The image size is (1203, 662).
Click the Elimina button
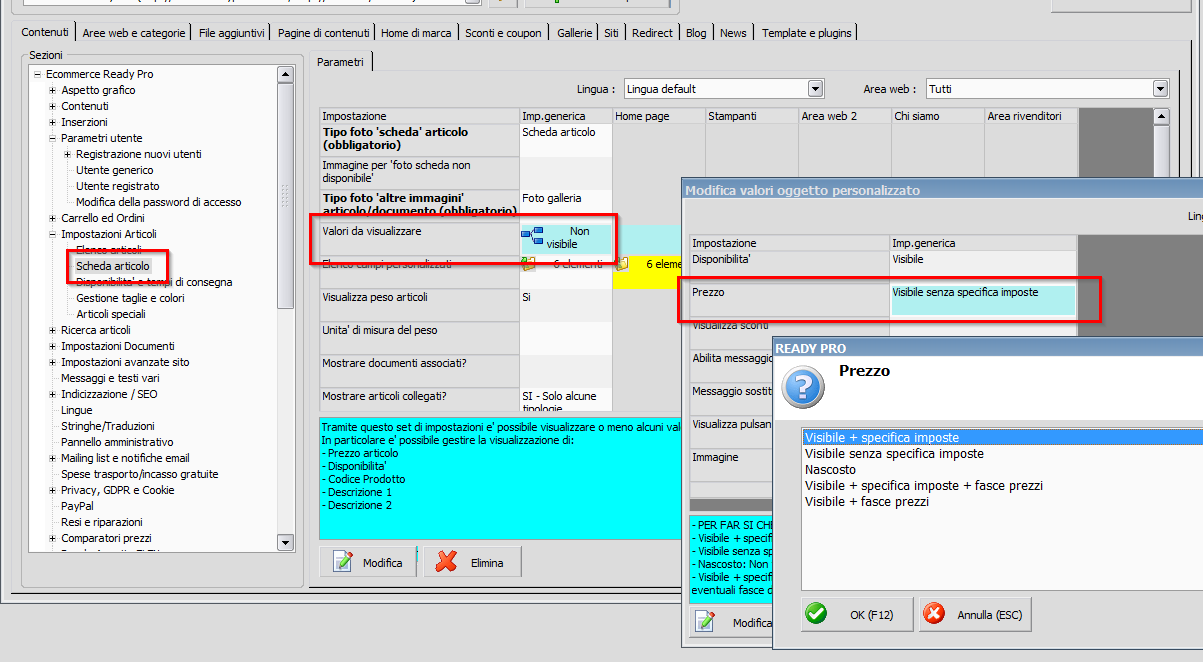(x=473, y=562)
